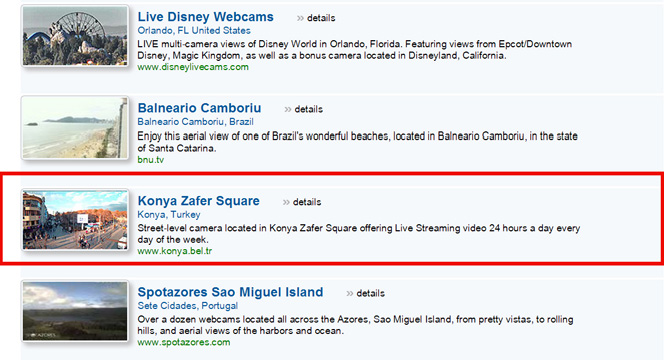Select the Balneario Camboriu, Brazil location link
Image resolution: width=664 pixels, height=360 pixels.
(x=196, y=122)
